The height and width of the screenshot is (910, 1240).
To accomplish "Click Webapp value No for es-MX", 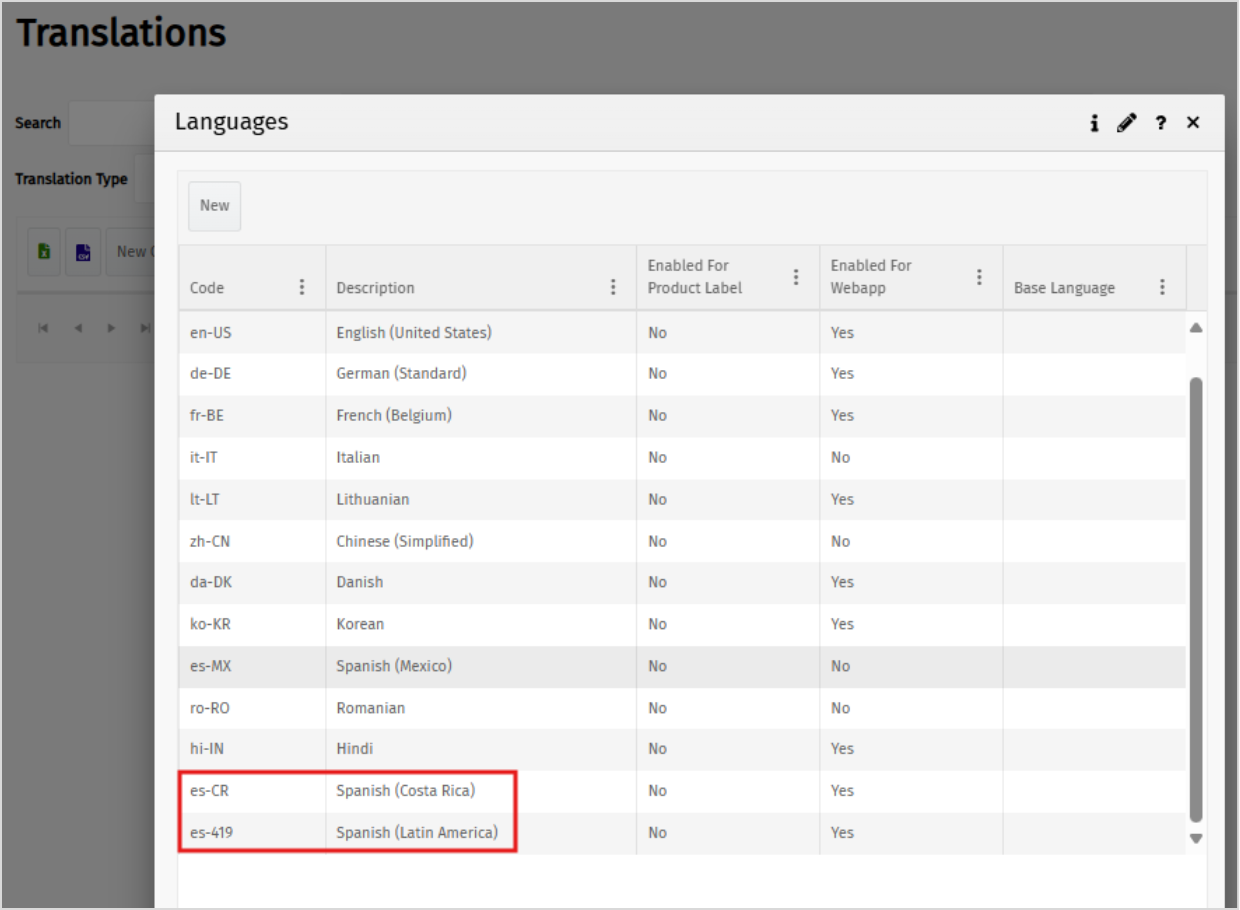I will (840, 666).
